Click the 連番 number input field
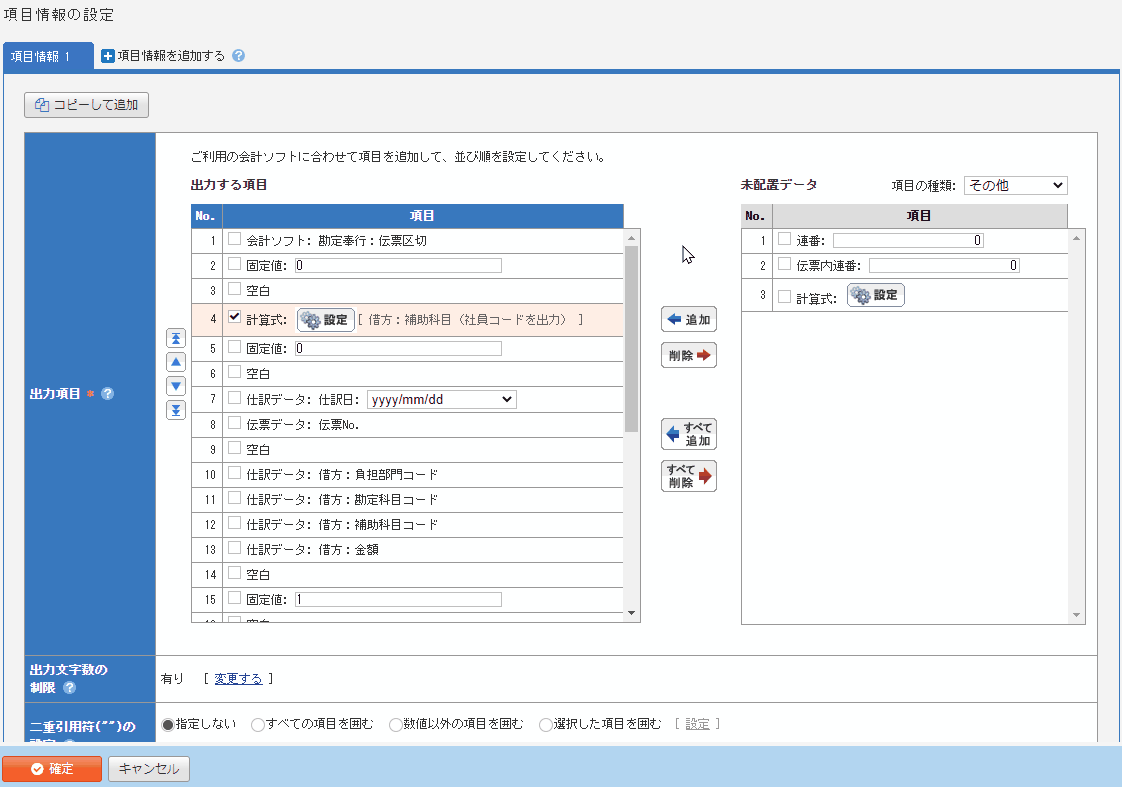Image resolution: width=1122 pixels, height=787 pixels. click(908, 241)
